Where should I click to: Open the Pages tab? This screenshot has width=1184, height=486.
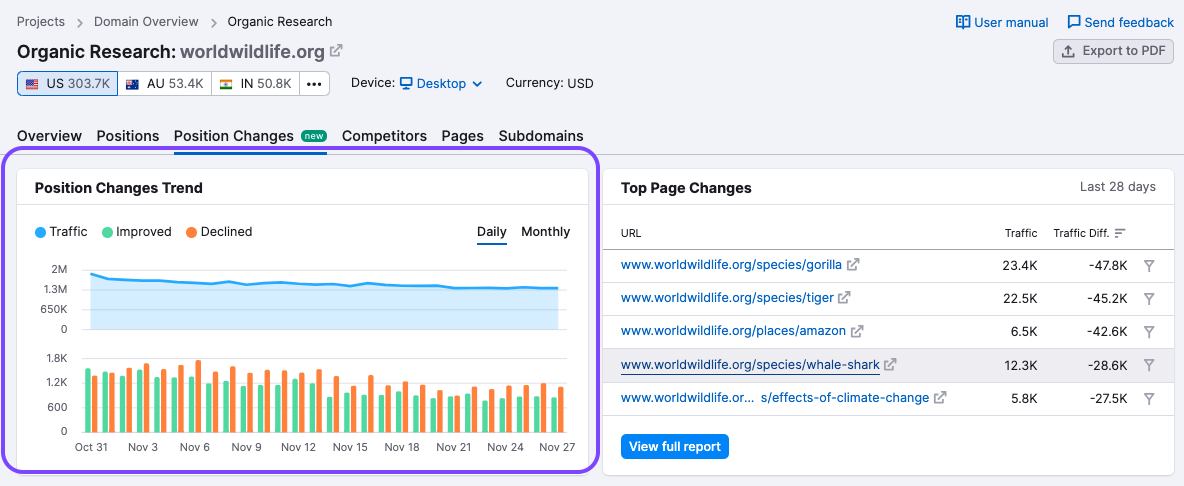[462, 136]
